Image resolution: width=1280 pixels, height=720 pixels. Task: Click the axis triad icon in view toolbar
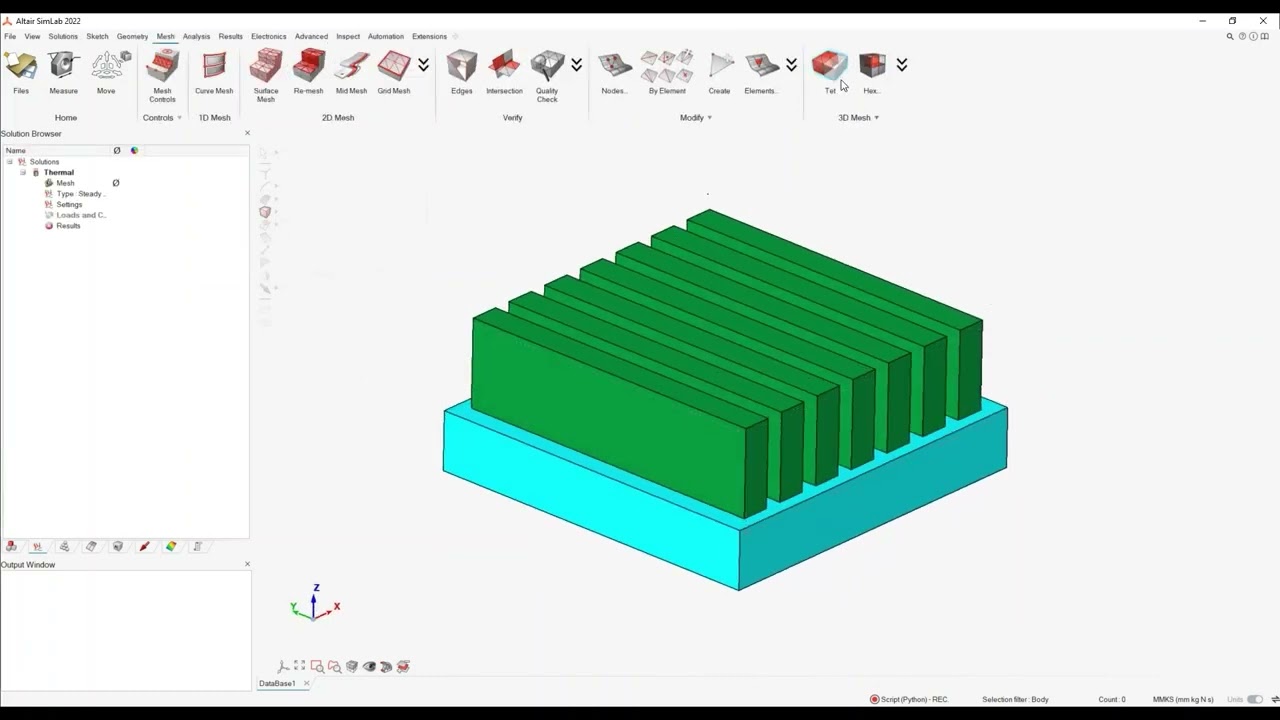(283, 666)
